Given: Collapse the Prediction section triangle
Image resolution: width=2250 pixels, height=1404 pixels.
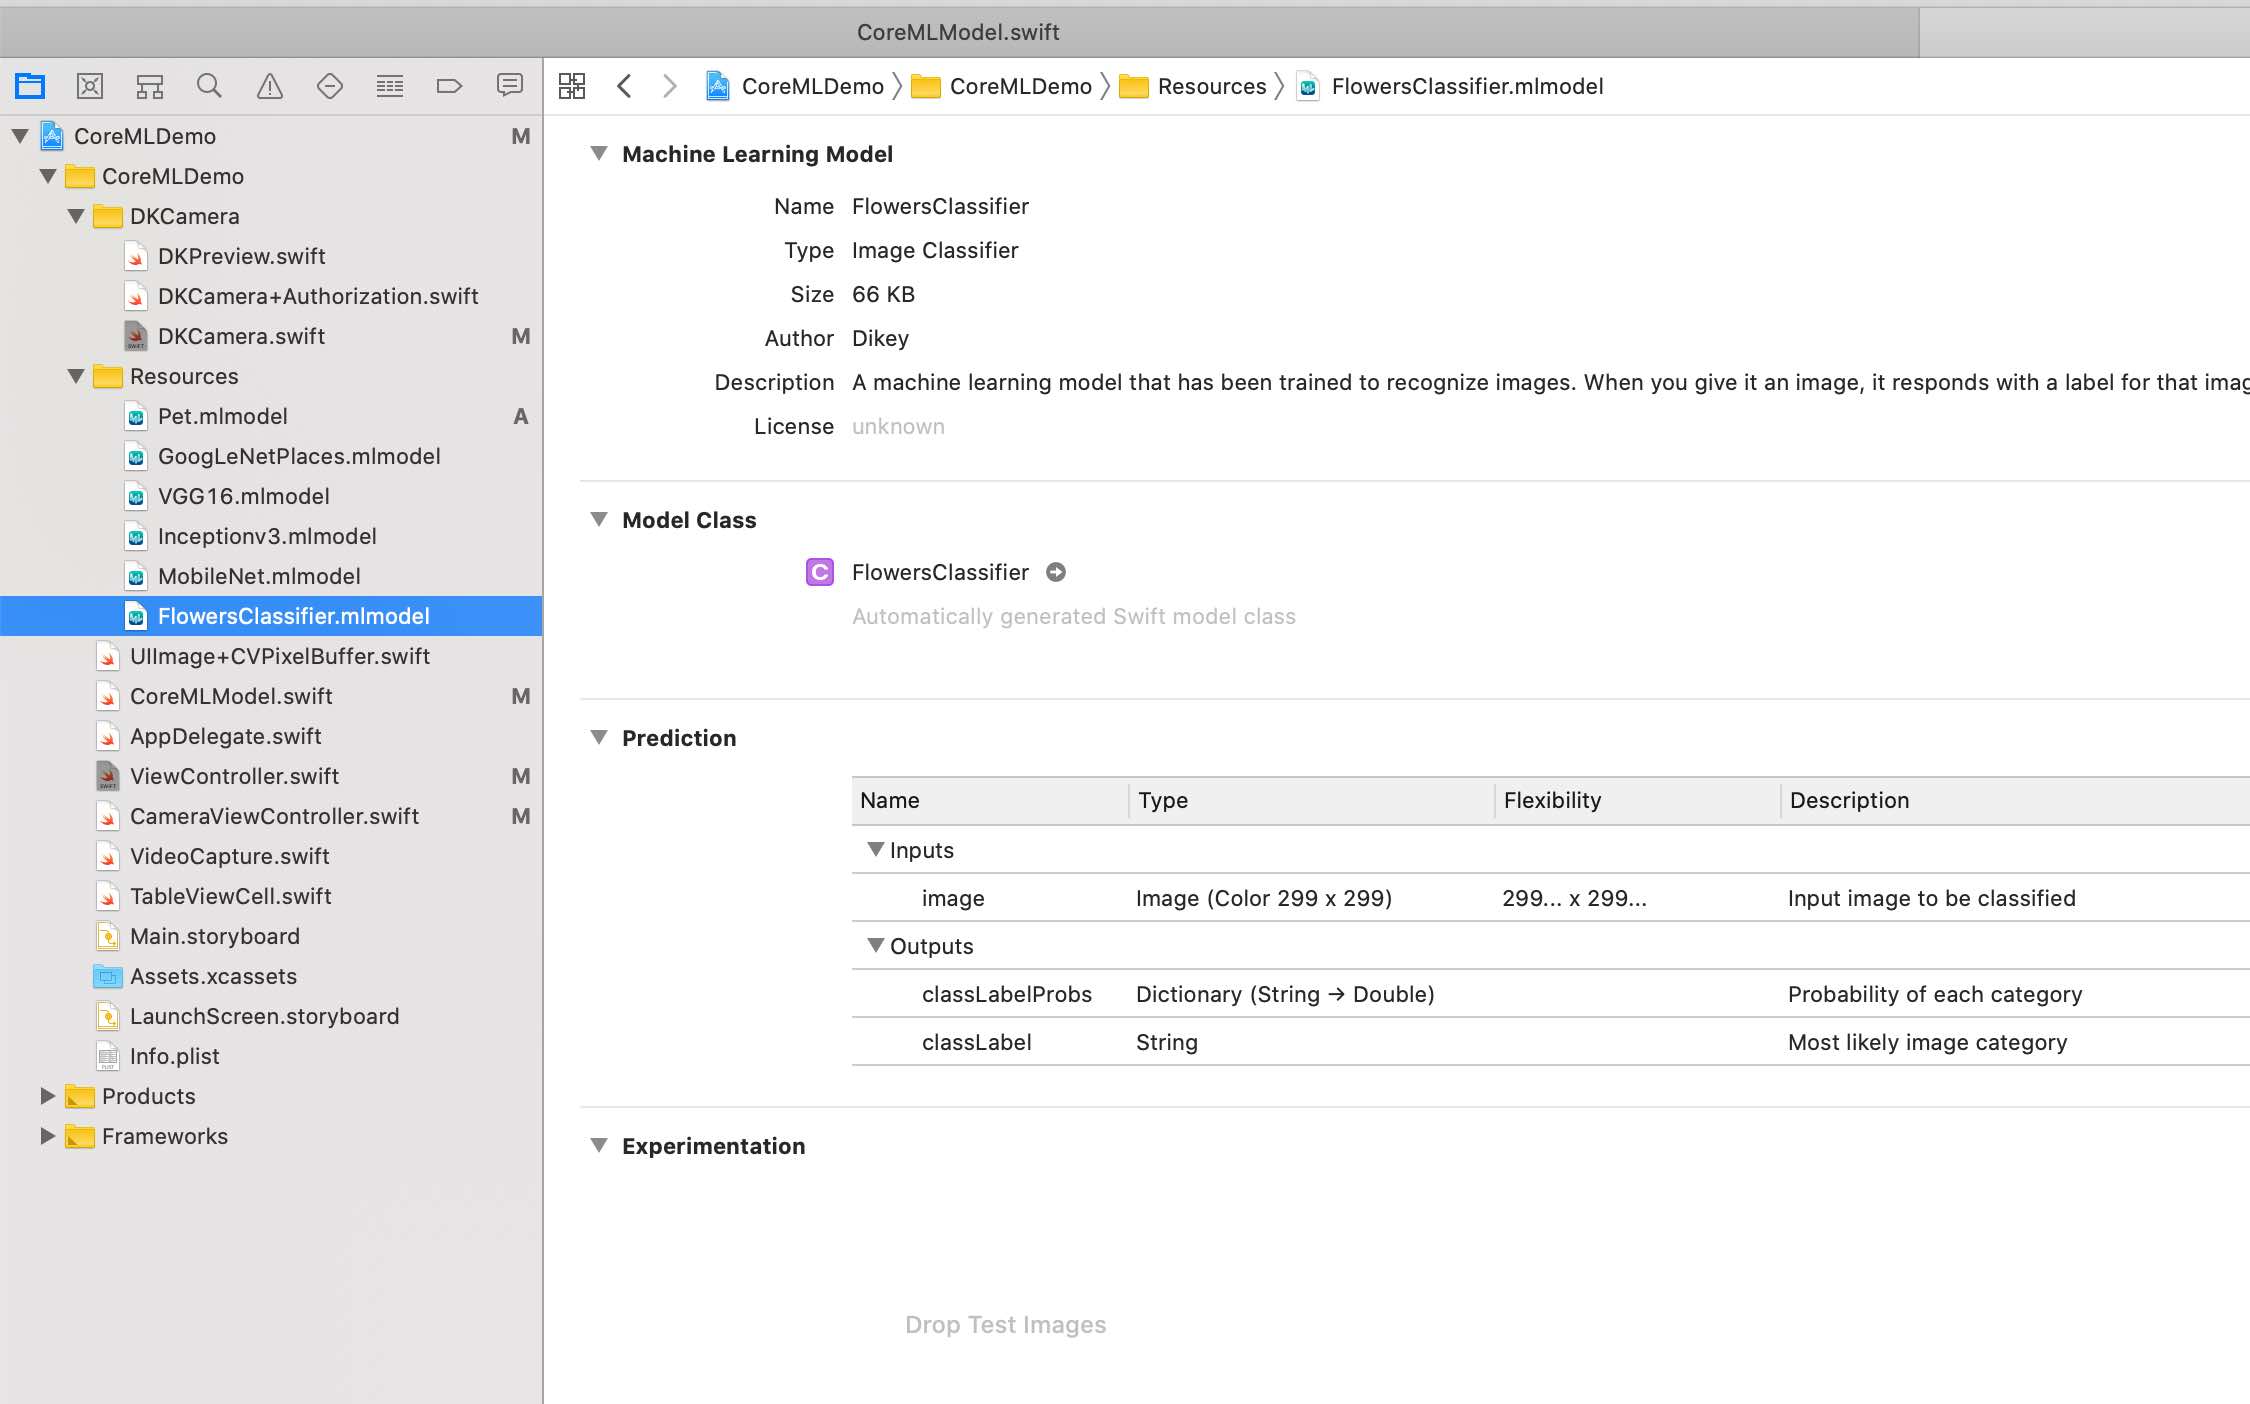Looking at the screenshot, I should [x=599, y=737].
